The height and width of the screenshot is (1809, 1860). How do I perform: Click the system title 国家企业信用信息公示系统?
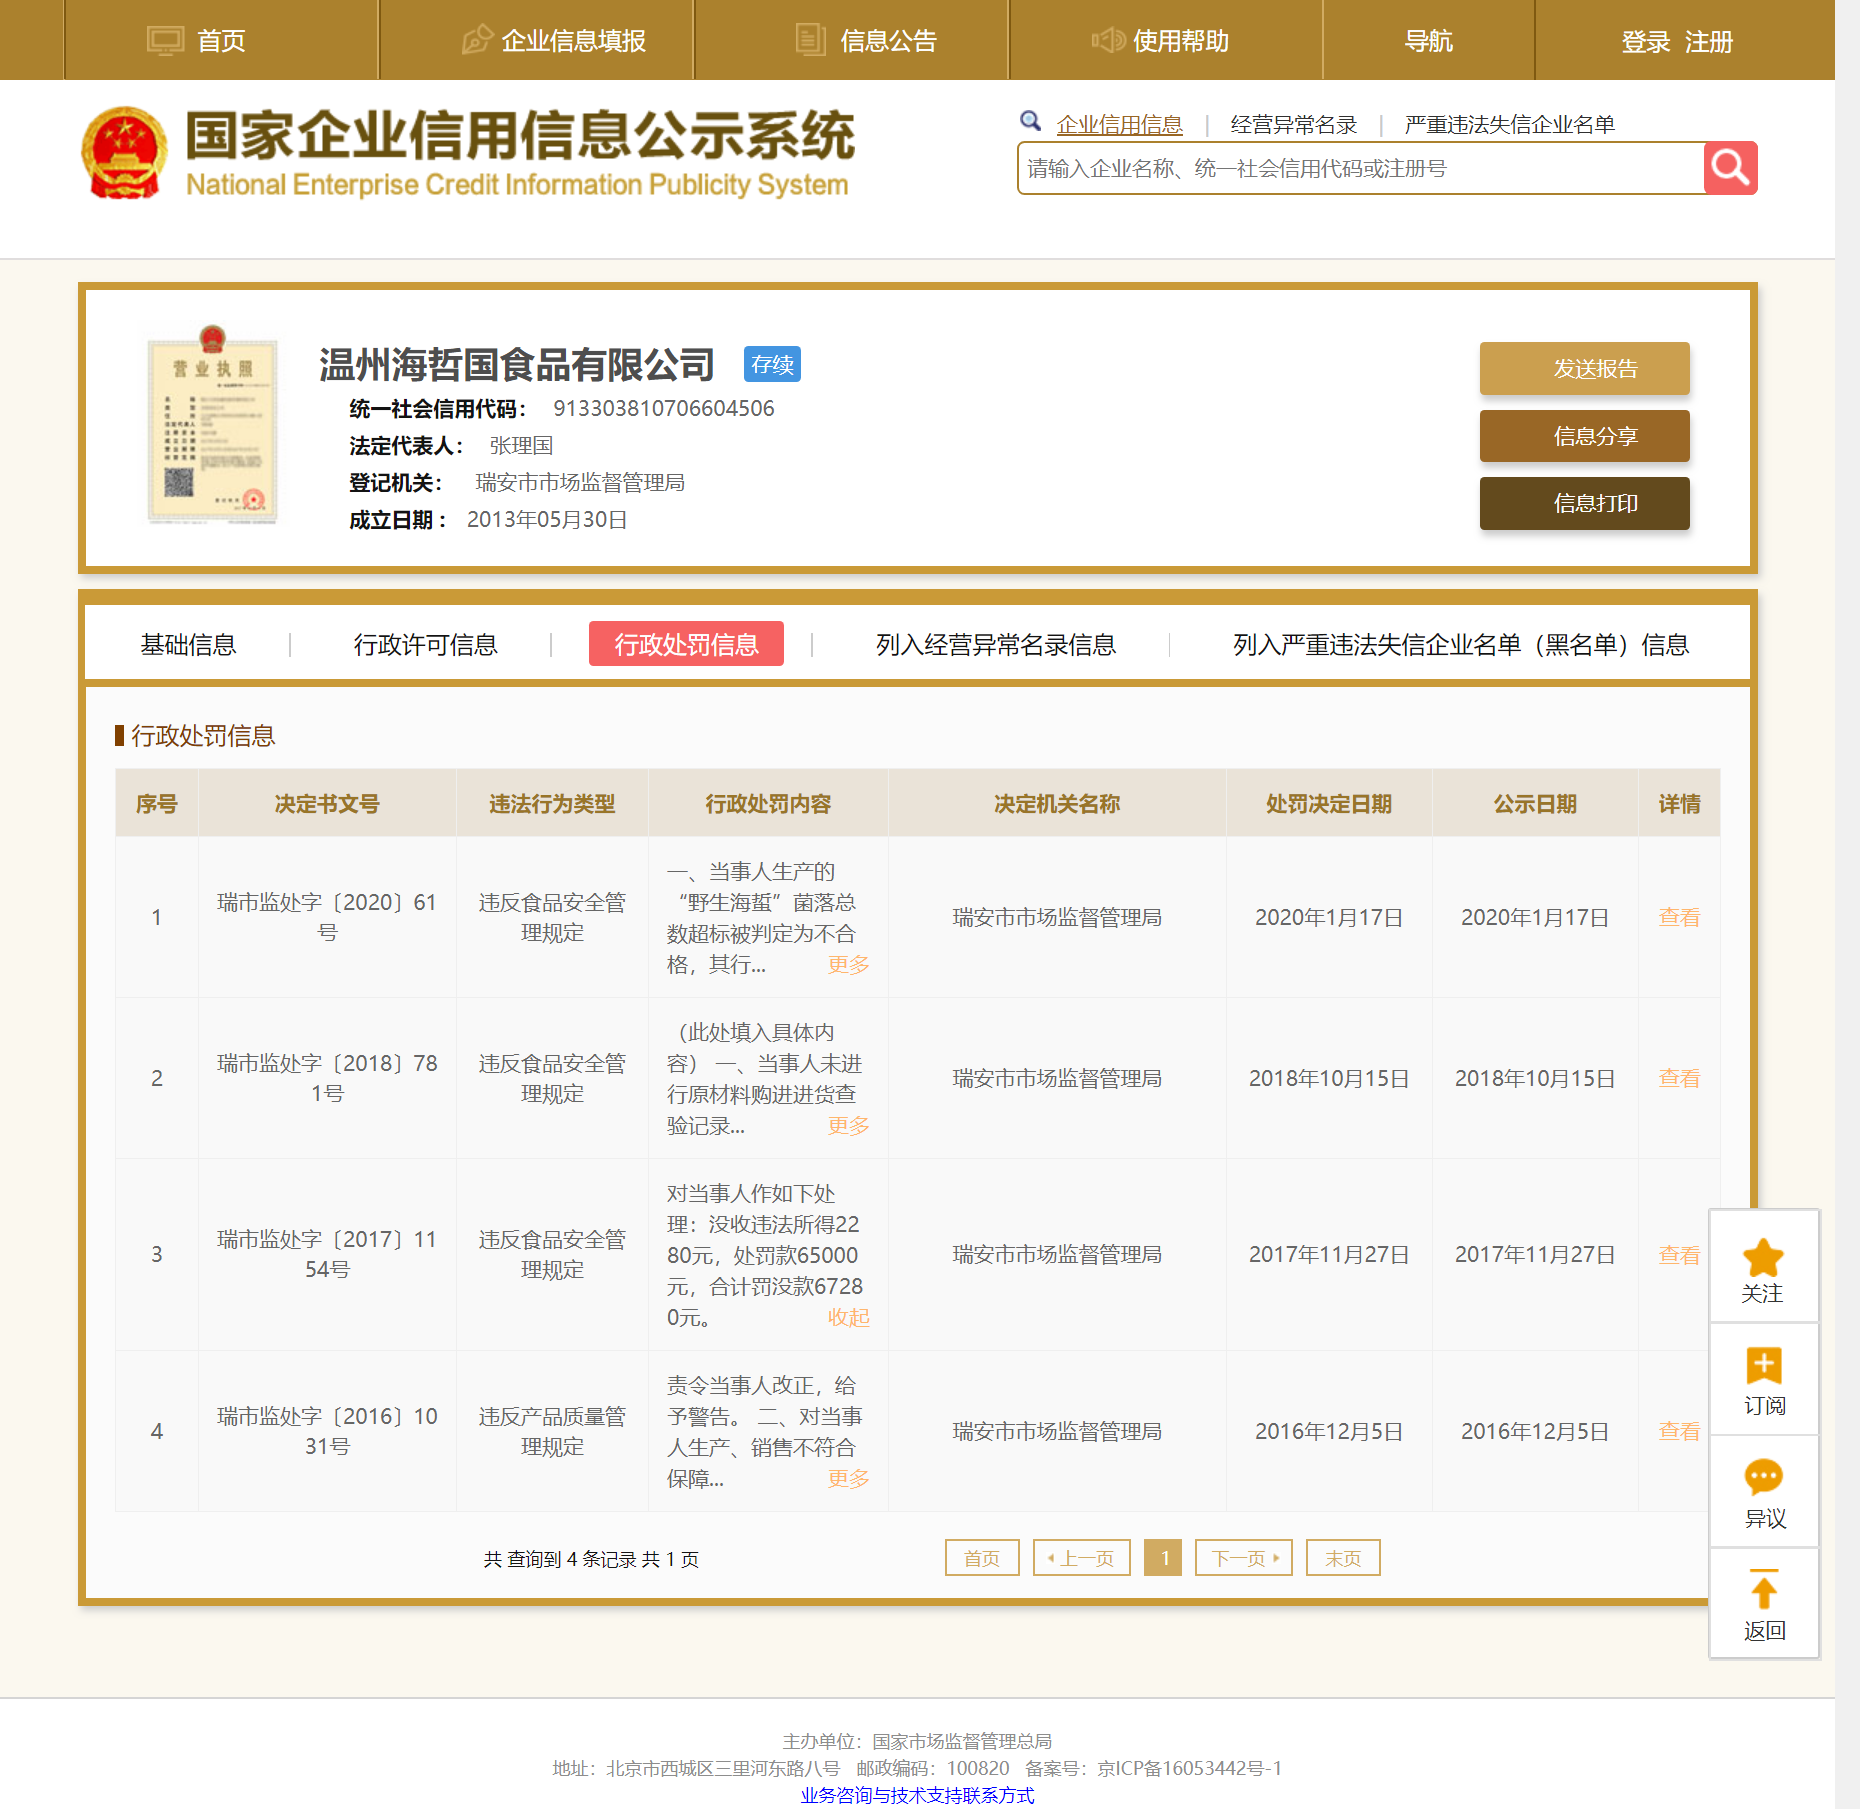tap(520, 135)
